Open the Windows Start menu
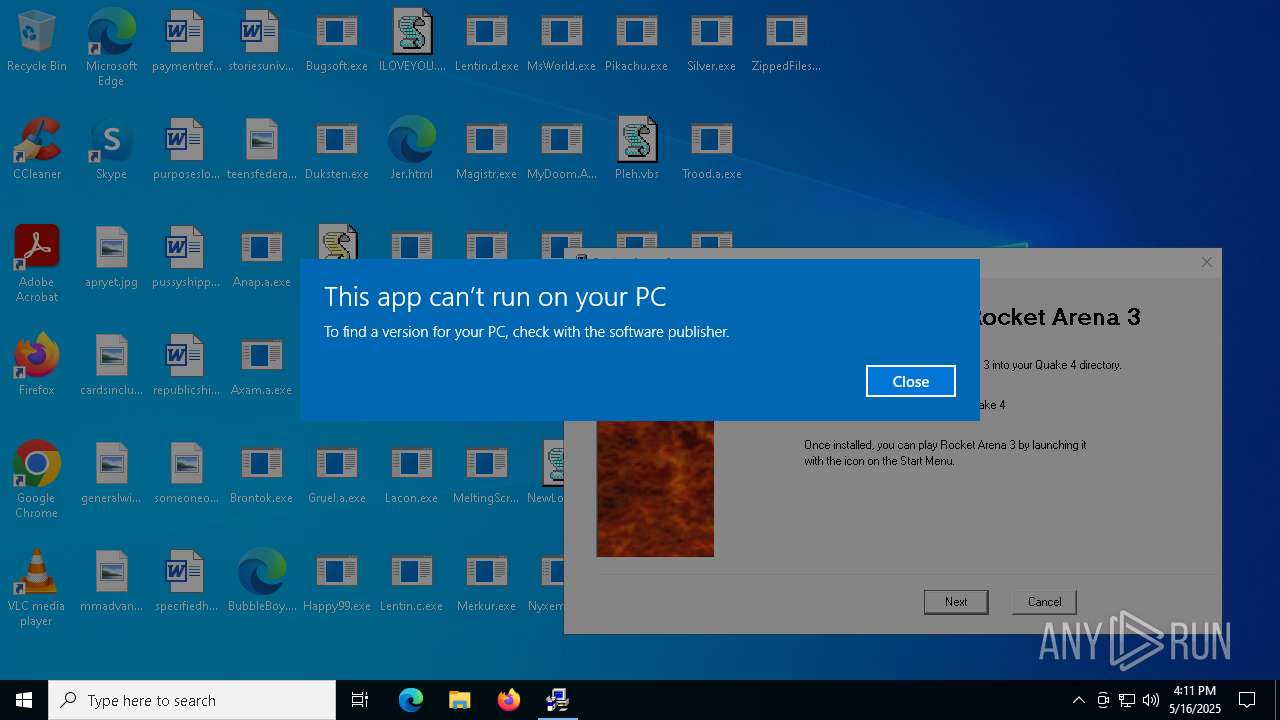Viewport: 1280px width, 720px height. (x=24, y=700)
